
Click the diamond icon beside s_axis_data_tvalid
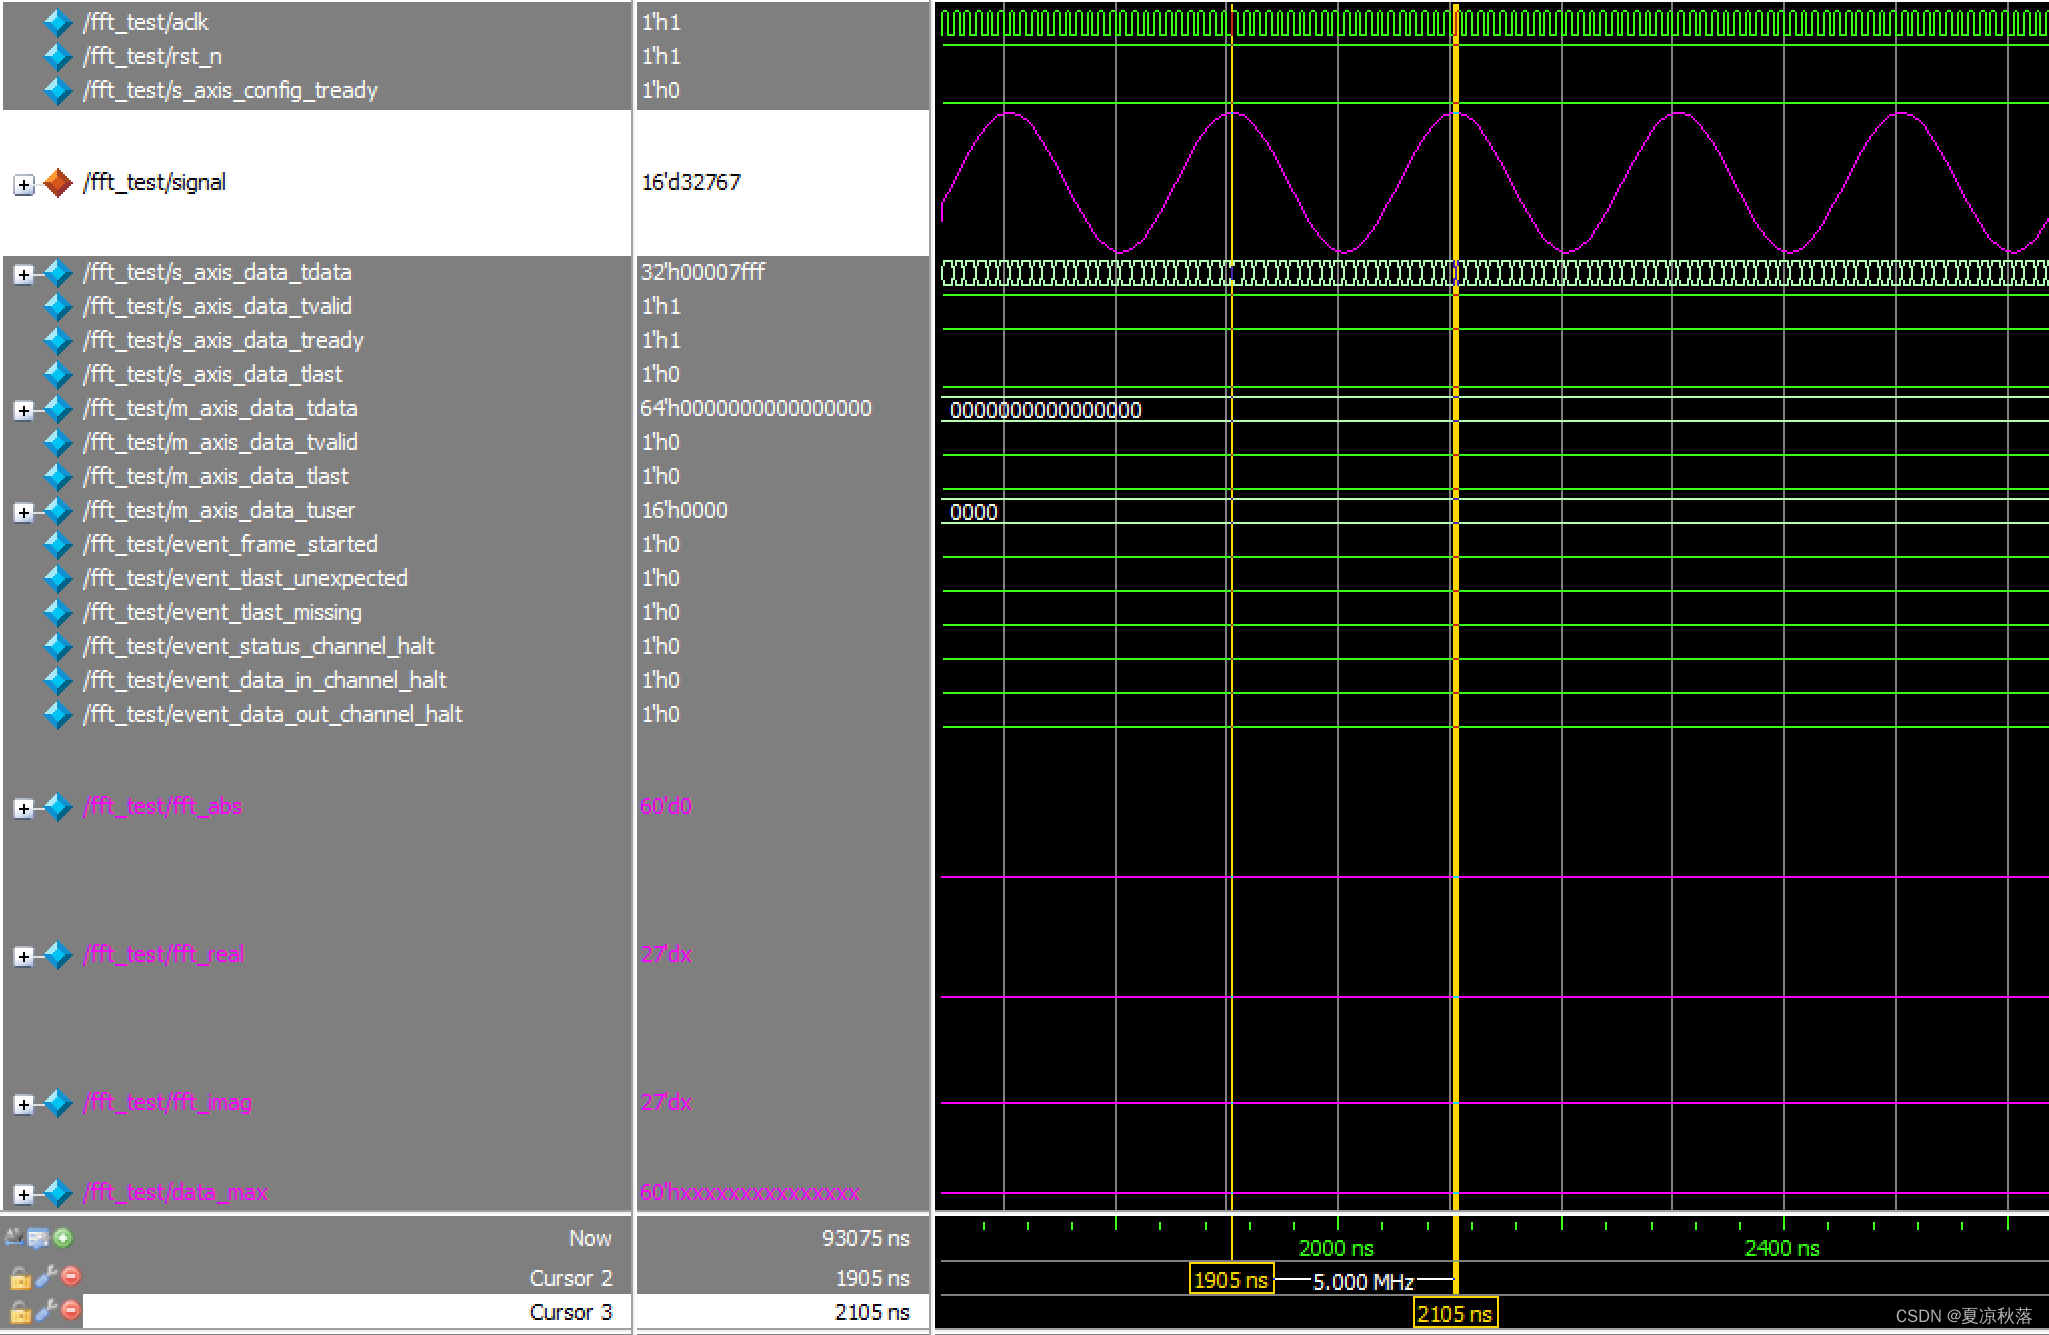[x=58, y=306]
